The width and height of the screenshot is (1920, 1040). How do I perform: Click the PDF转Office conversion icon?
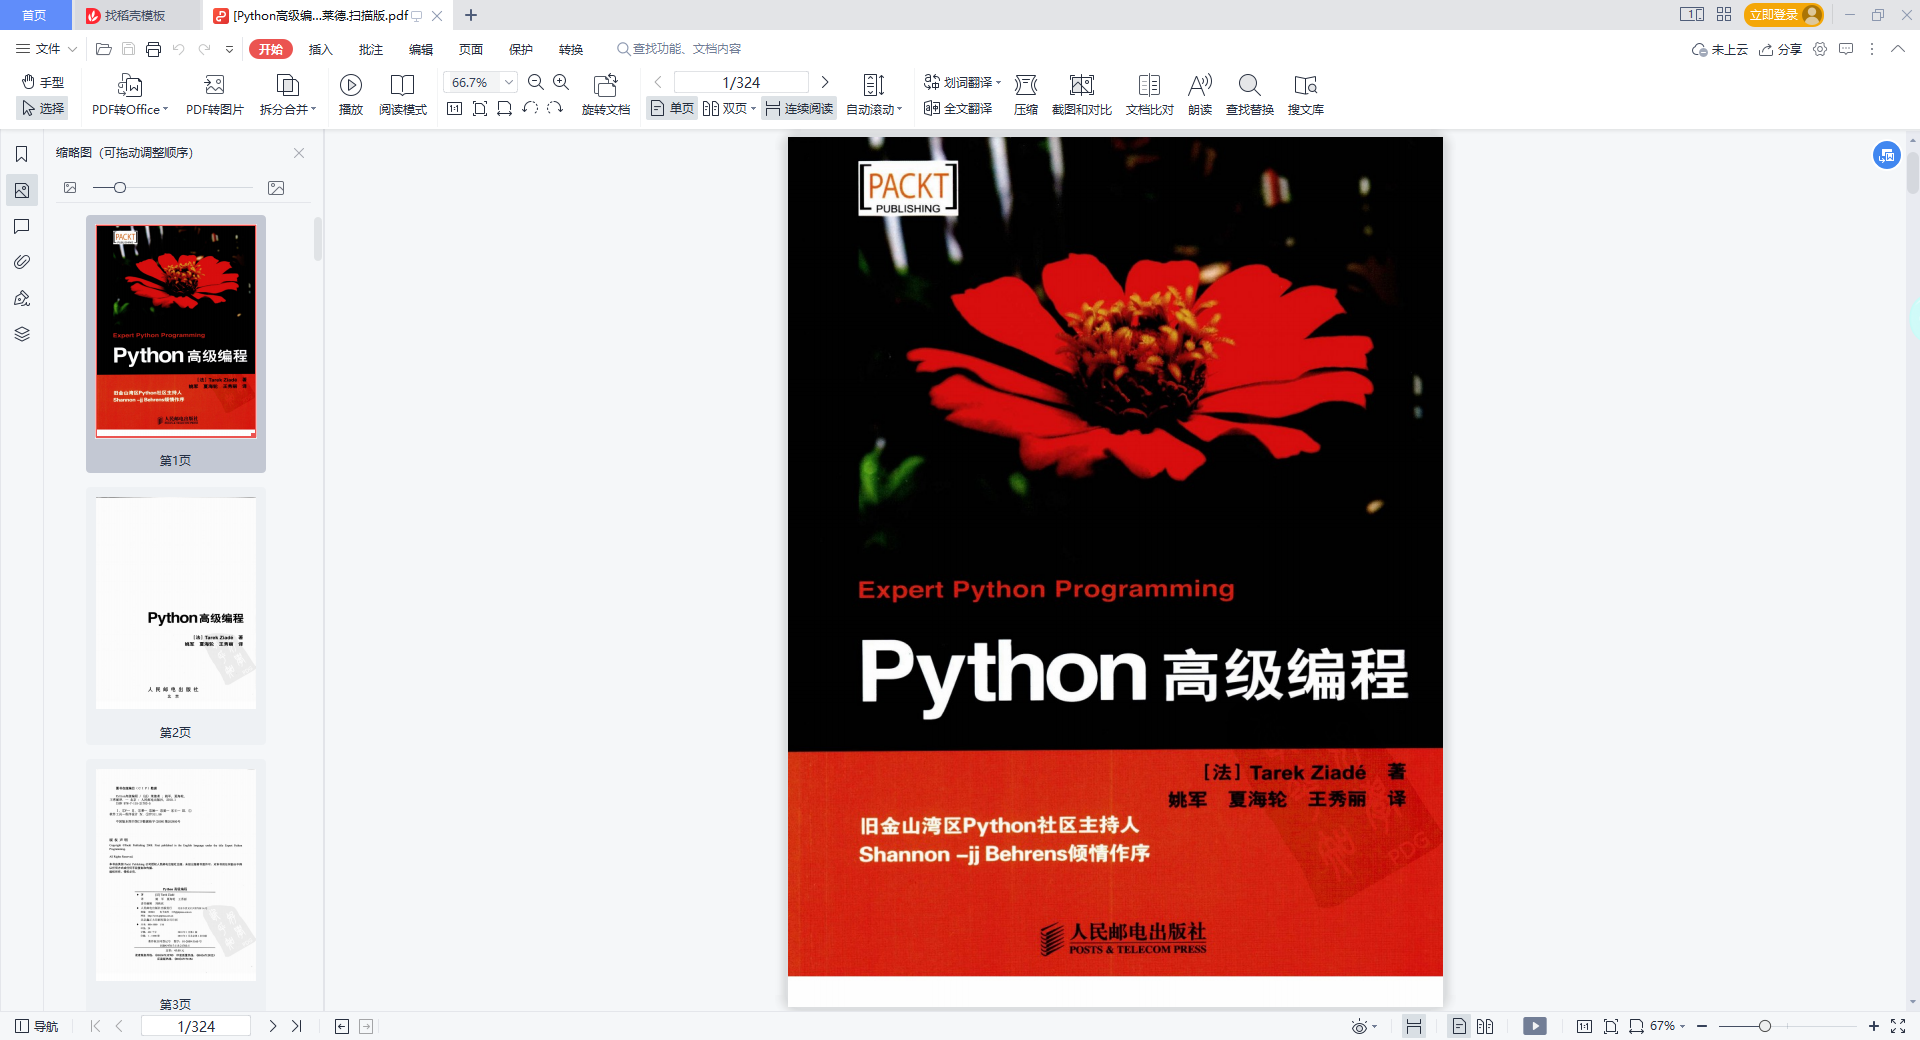tap(129, 86)
